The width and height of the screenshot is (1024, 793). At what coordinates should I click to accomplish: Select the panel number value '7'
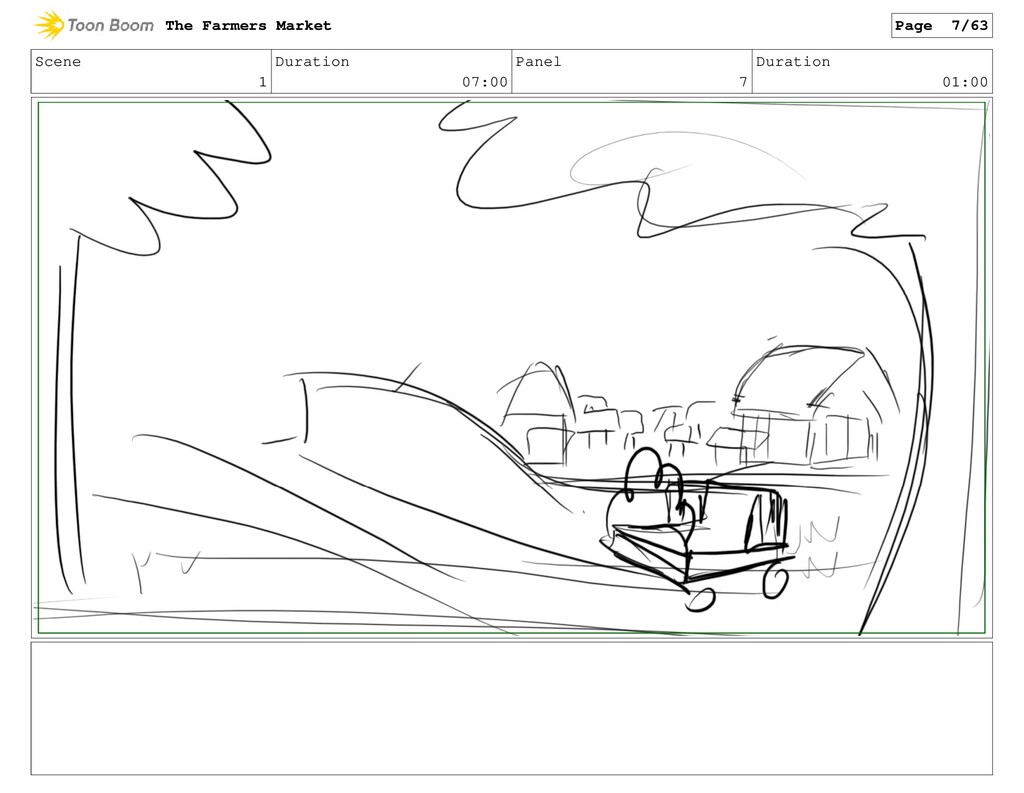coord(743,82)
